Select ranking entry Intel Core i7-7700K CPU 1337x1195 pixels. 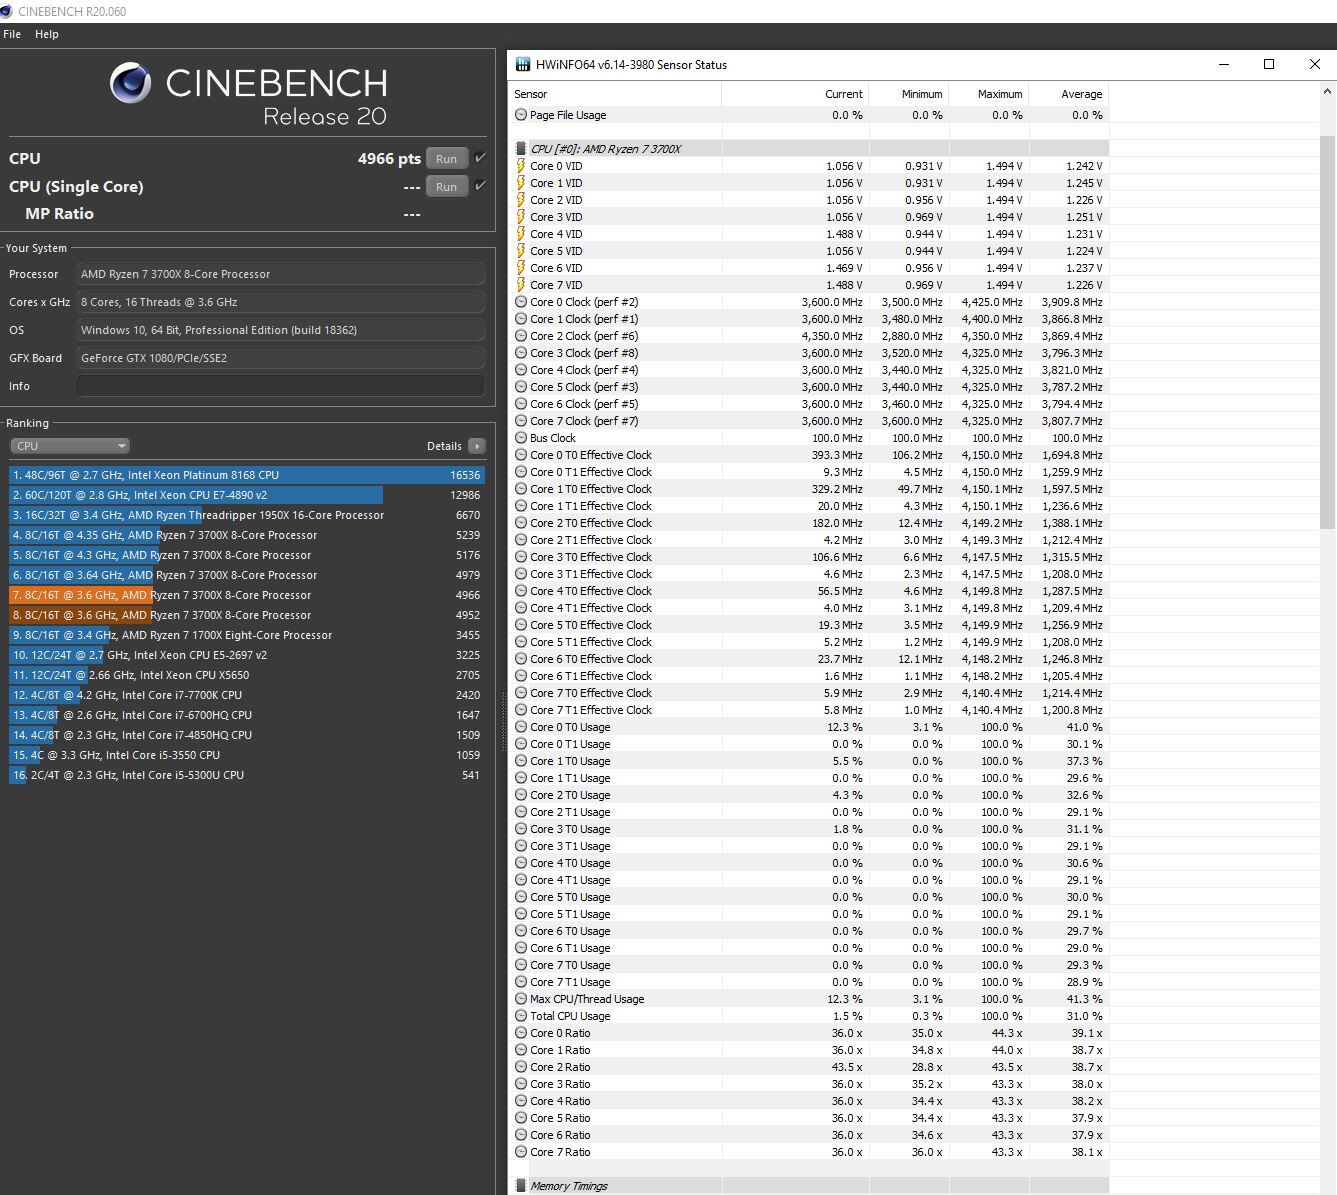point(247,695)
